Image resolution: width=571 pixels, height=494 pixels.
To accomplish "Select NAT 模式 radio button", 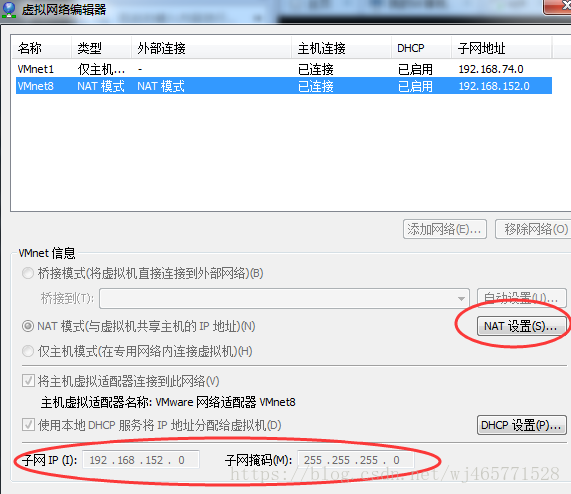I will point(28,326).
